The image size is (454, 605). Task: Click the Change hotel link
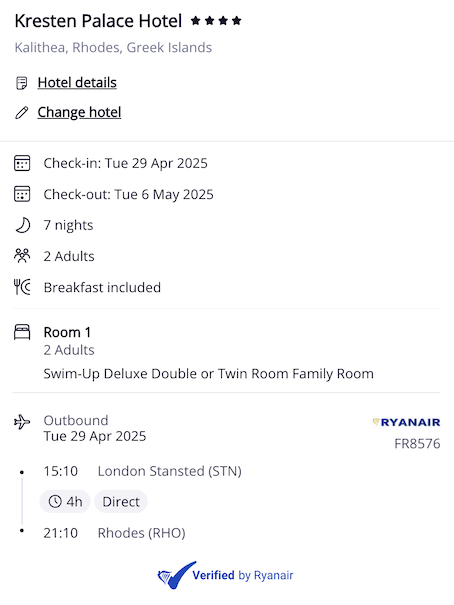pos(79,112)
